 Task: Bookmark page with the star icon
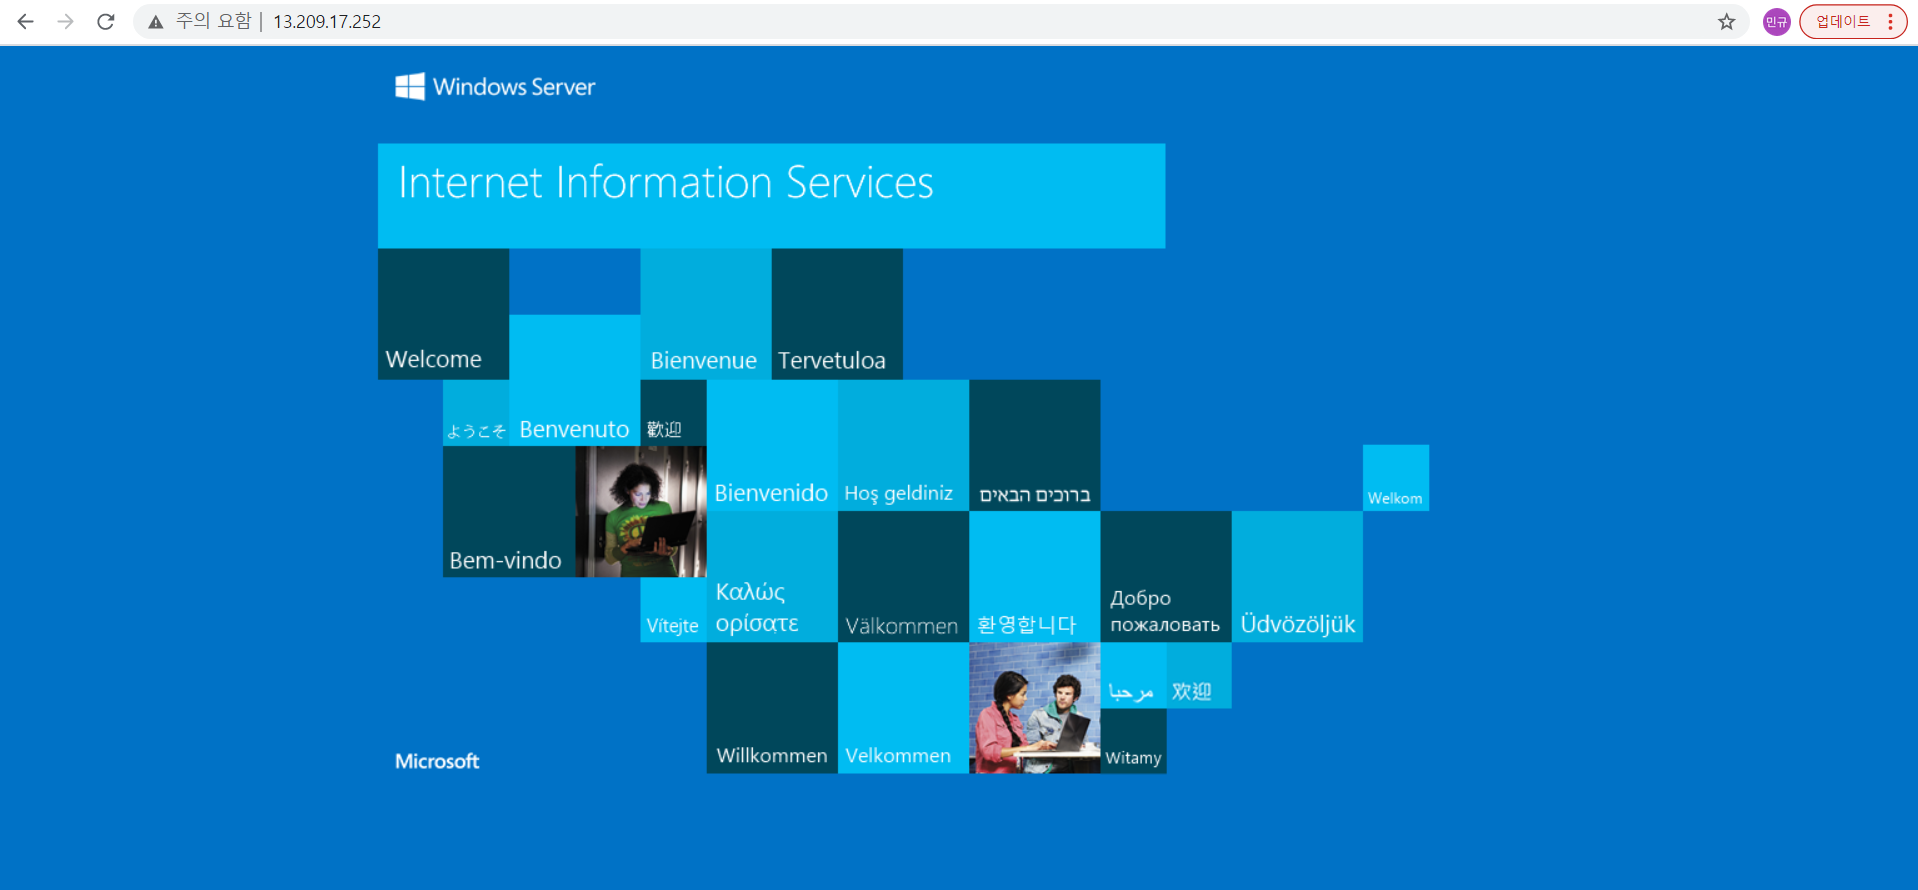(x=1726, y=21)
